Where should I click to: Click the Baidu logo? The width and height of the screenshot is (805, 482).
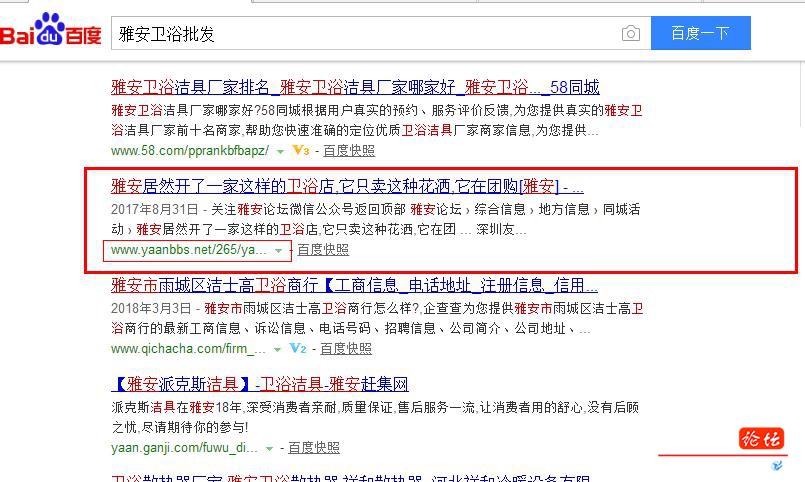[50, 30]
